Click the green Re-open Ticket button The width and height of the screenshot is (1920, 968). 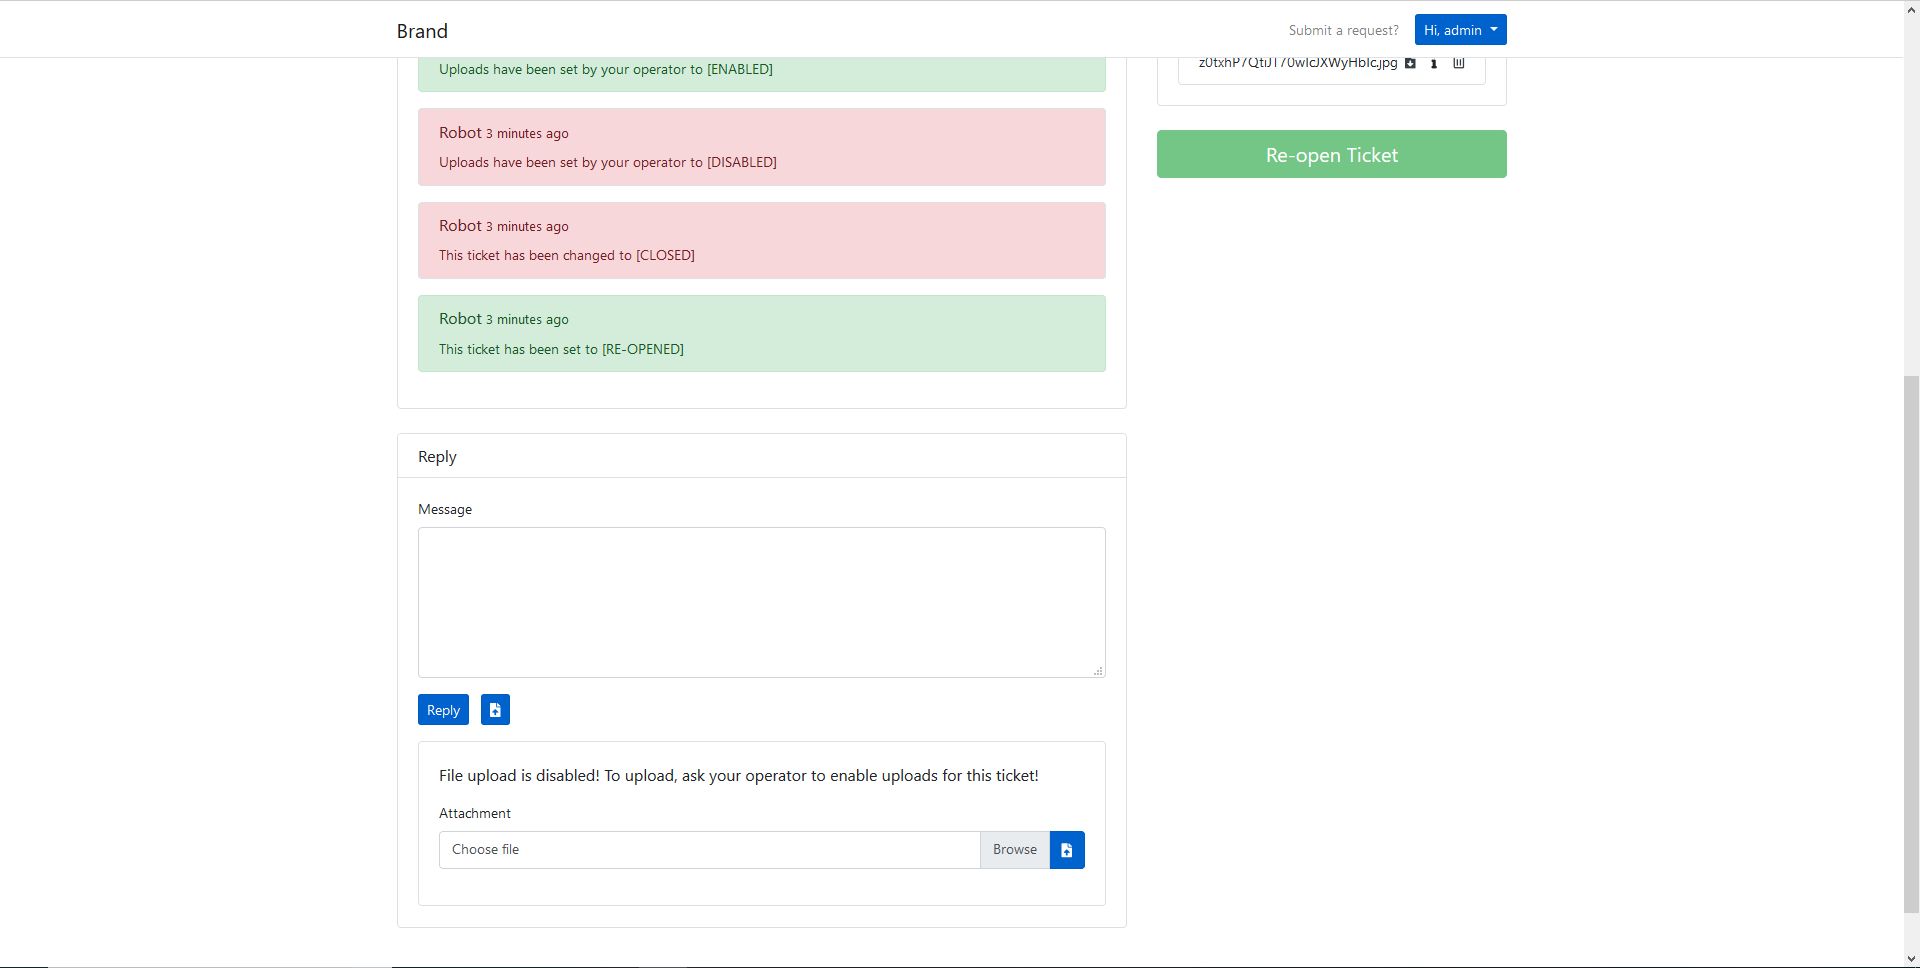click(1331, 155)
